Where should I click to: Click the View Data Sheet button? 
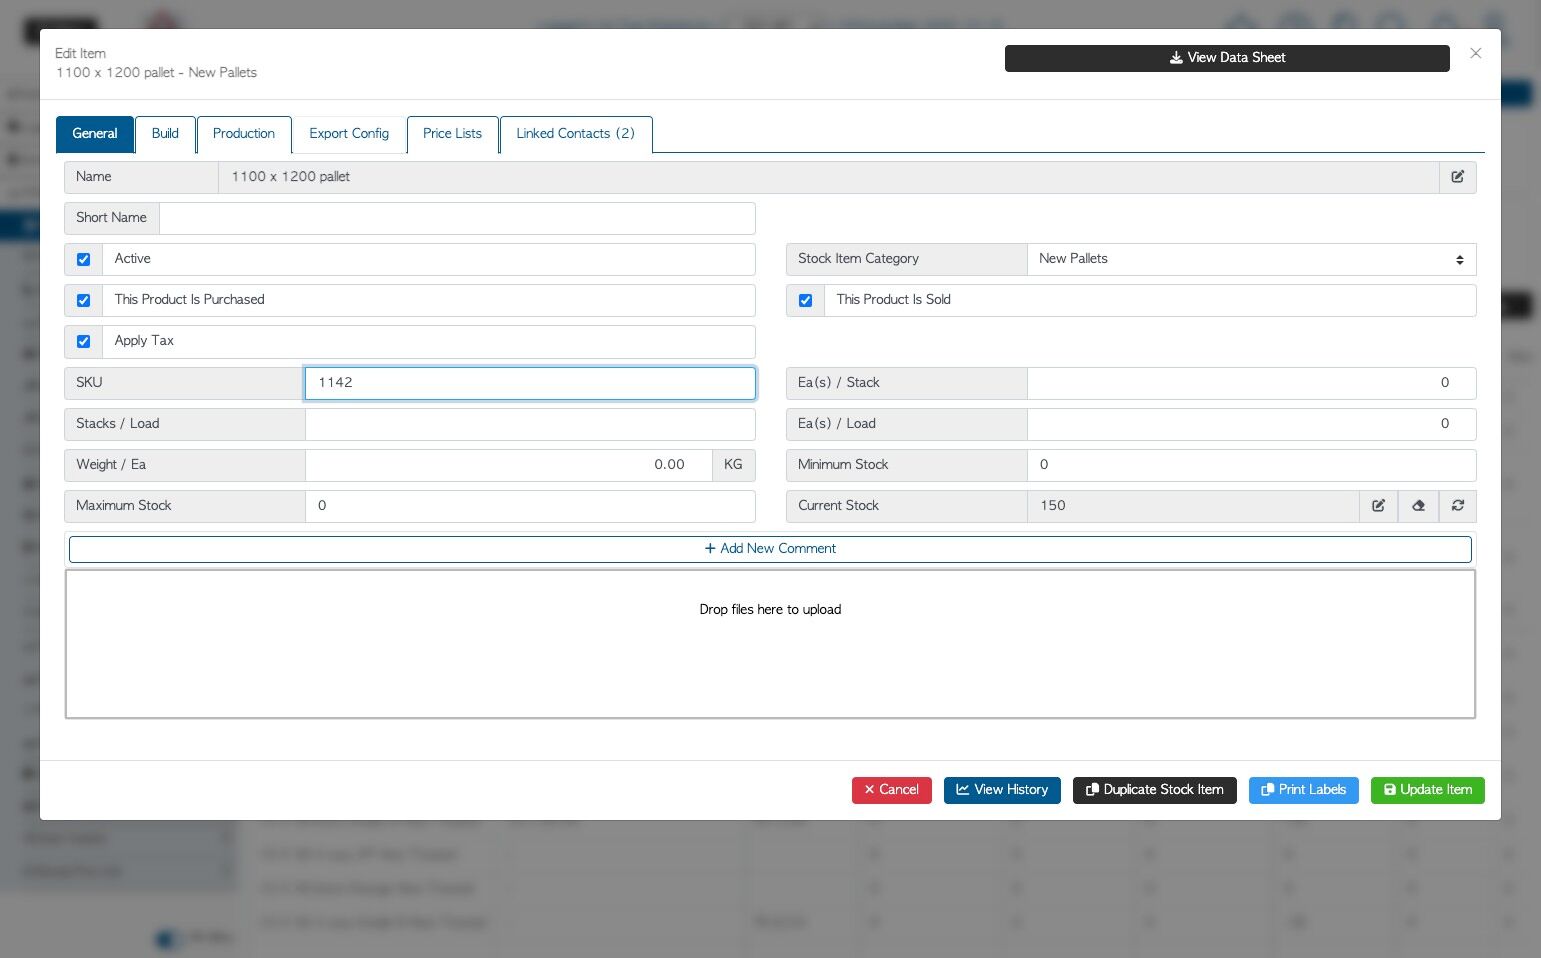pyautogui.click(x=1227, y=58)
